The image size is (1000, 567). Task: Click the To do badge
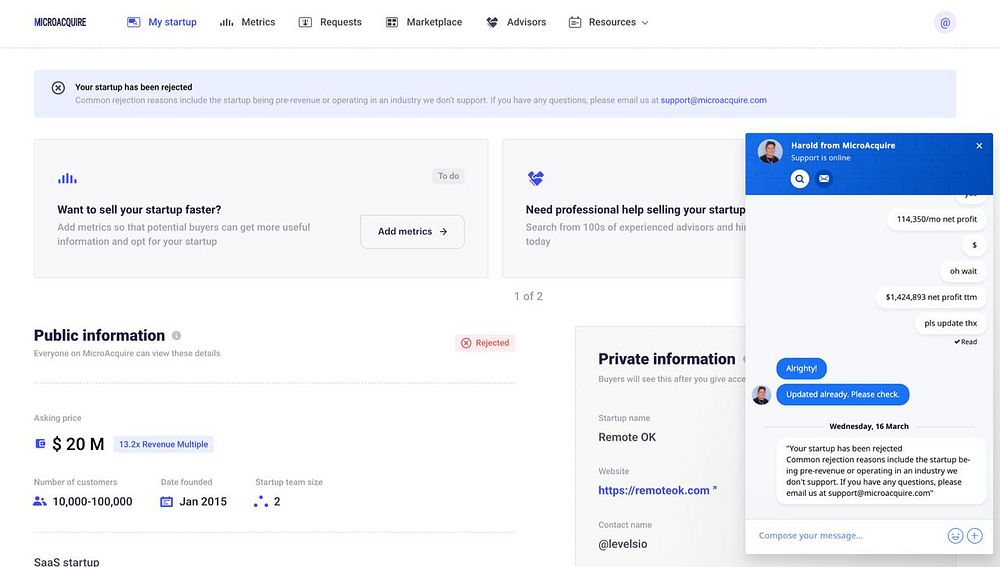(448, 176)
